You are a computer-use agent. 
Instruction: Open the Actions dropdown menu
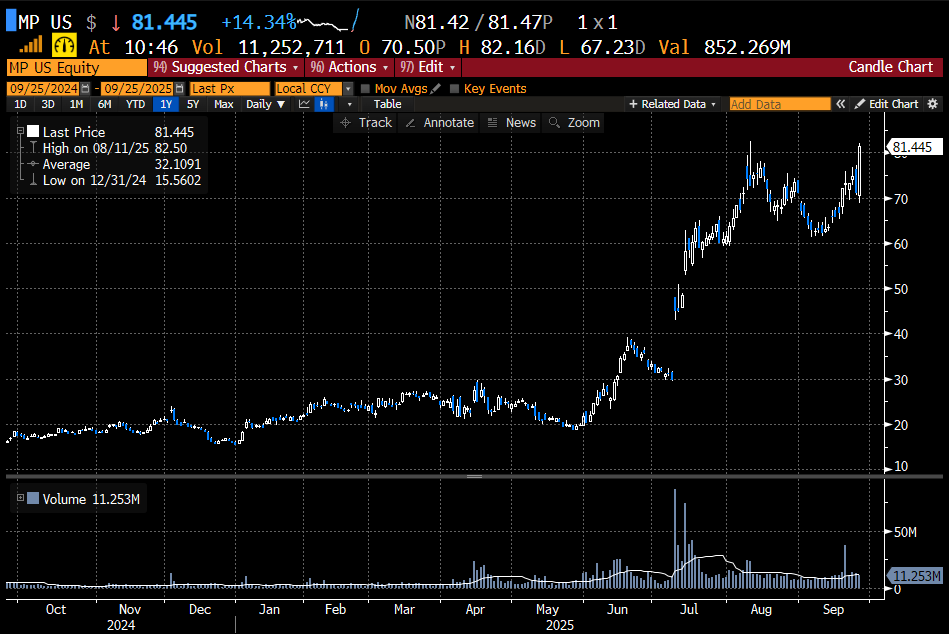[349, 67]
